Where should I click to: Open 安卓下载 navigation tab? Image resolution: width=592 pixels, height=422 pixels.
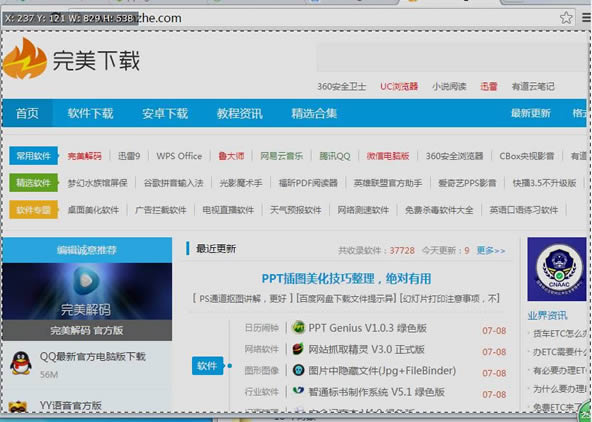(165, 113)
